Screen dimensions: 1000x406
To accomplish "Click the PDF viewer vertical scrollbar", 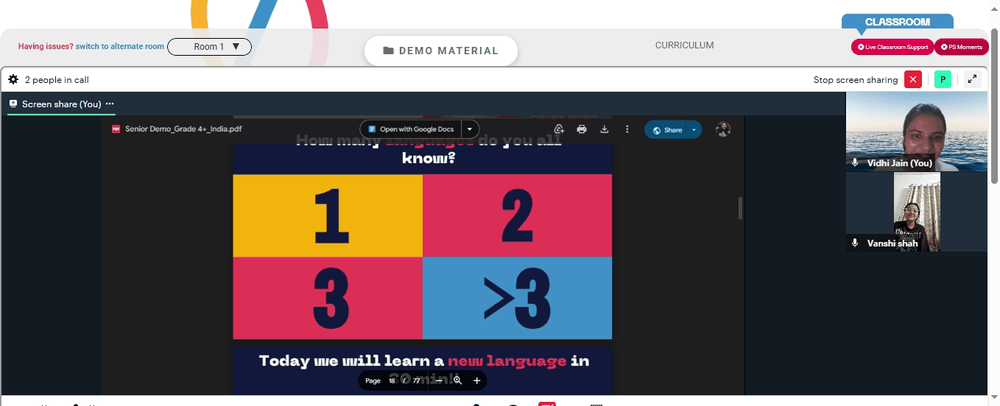I will [740, 208].
